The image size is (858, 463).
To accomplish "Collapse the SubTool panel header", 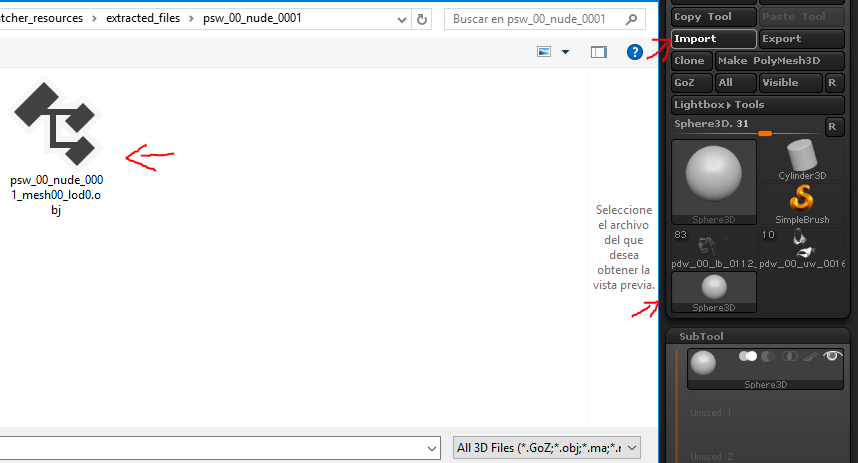I will [700, 337].
